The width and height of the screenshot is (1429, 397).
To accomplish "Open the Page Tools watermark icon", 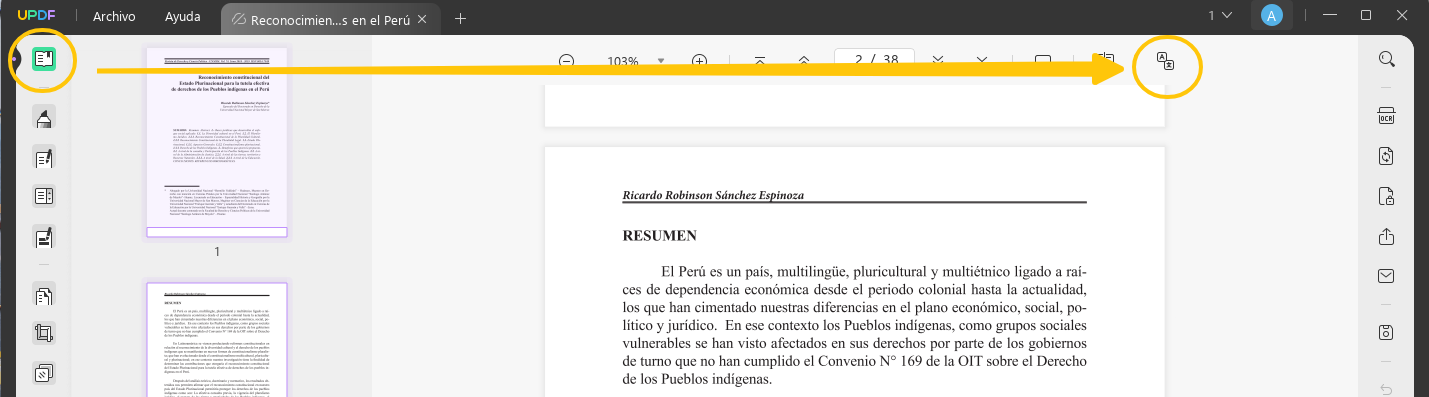I will point(44,374).
